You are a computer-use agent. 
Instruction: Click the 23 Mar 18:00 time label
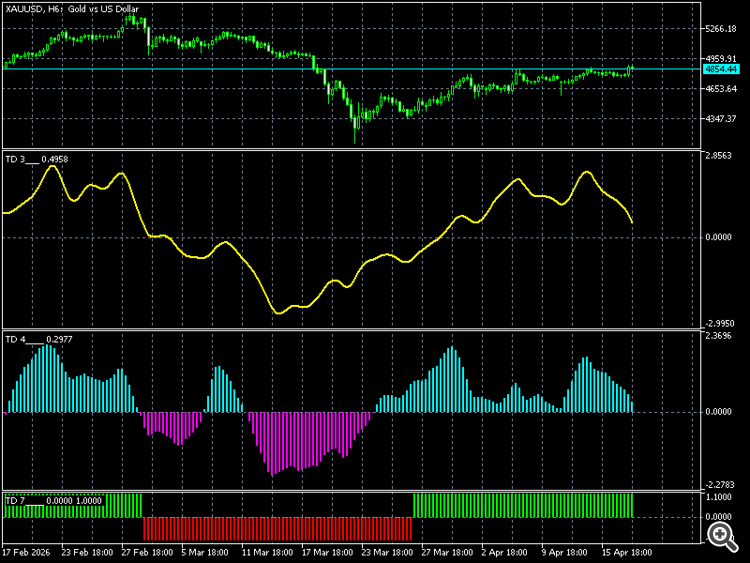[387, 552]
